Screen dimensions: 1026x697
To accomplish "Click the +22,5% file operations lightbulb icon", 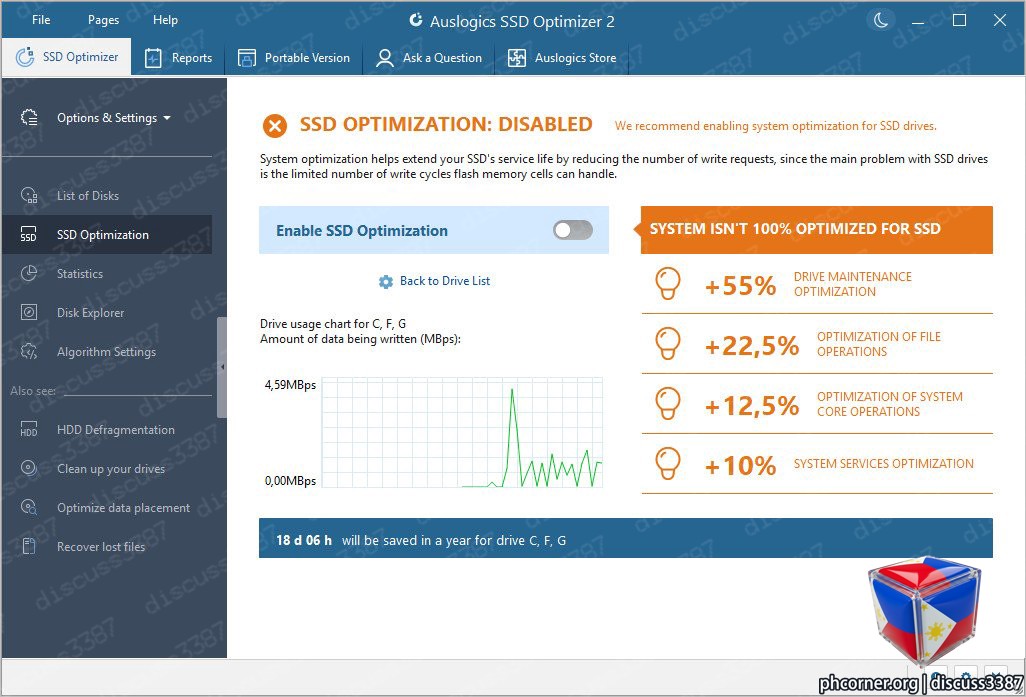I will [667, 344].
